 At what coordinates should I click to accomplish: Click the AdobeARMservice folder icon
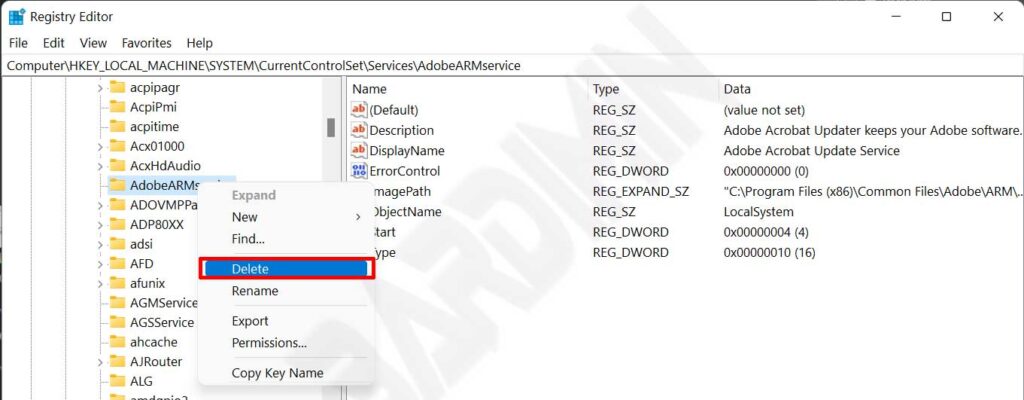[117, 185]
